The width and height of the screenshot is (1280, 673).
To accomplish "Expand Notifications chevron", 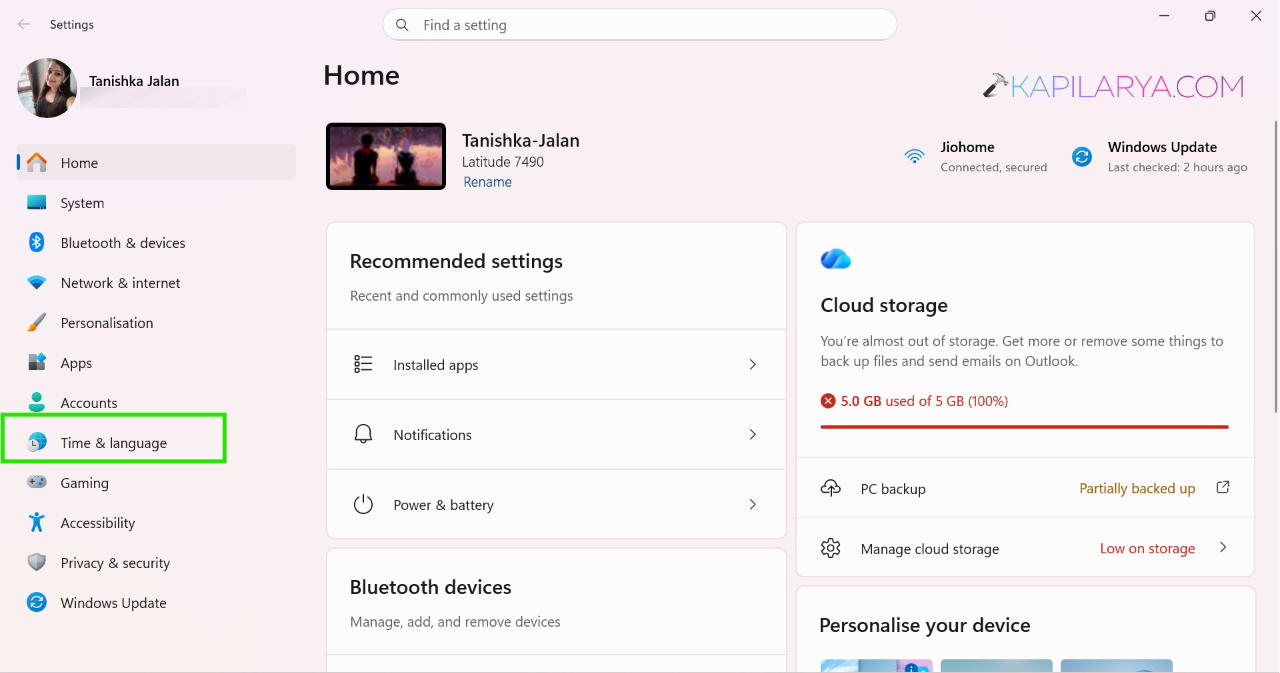I will pyautogui.click(x=753, y=434).
